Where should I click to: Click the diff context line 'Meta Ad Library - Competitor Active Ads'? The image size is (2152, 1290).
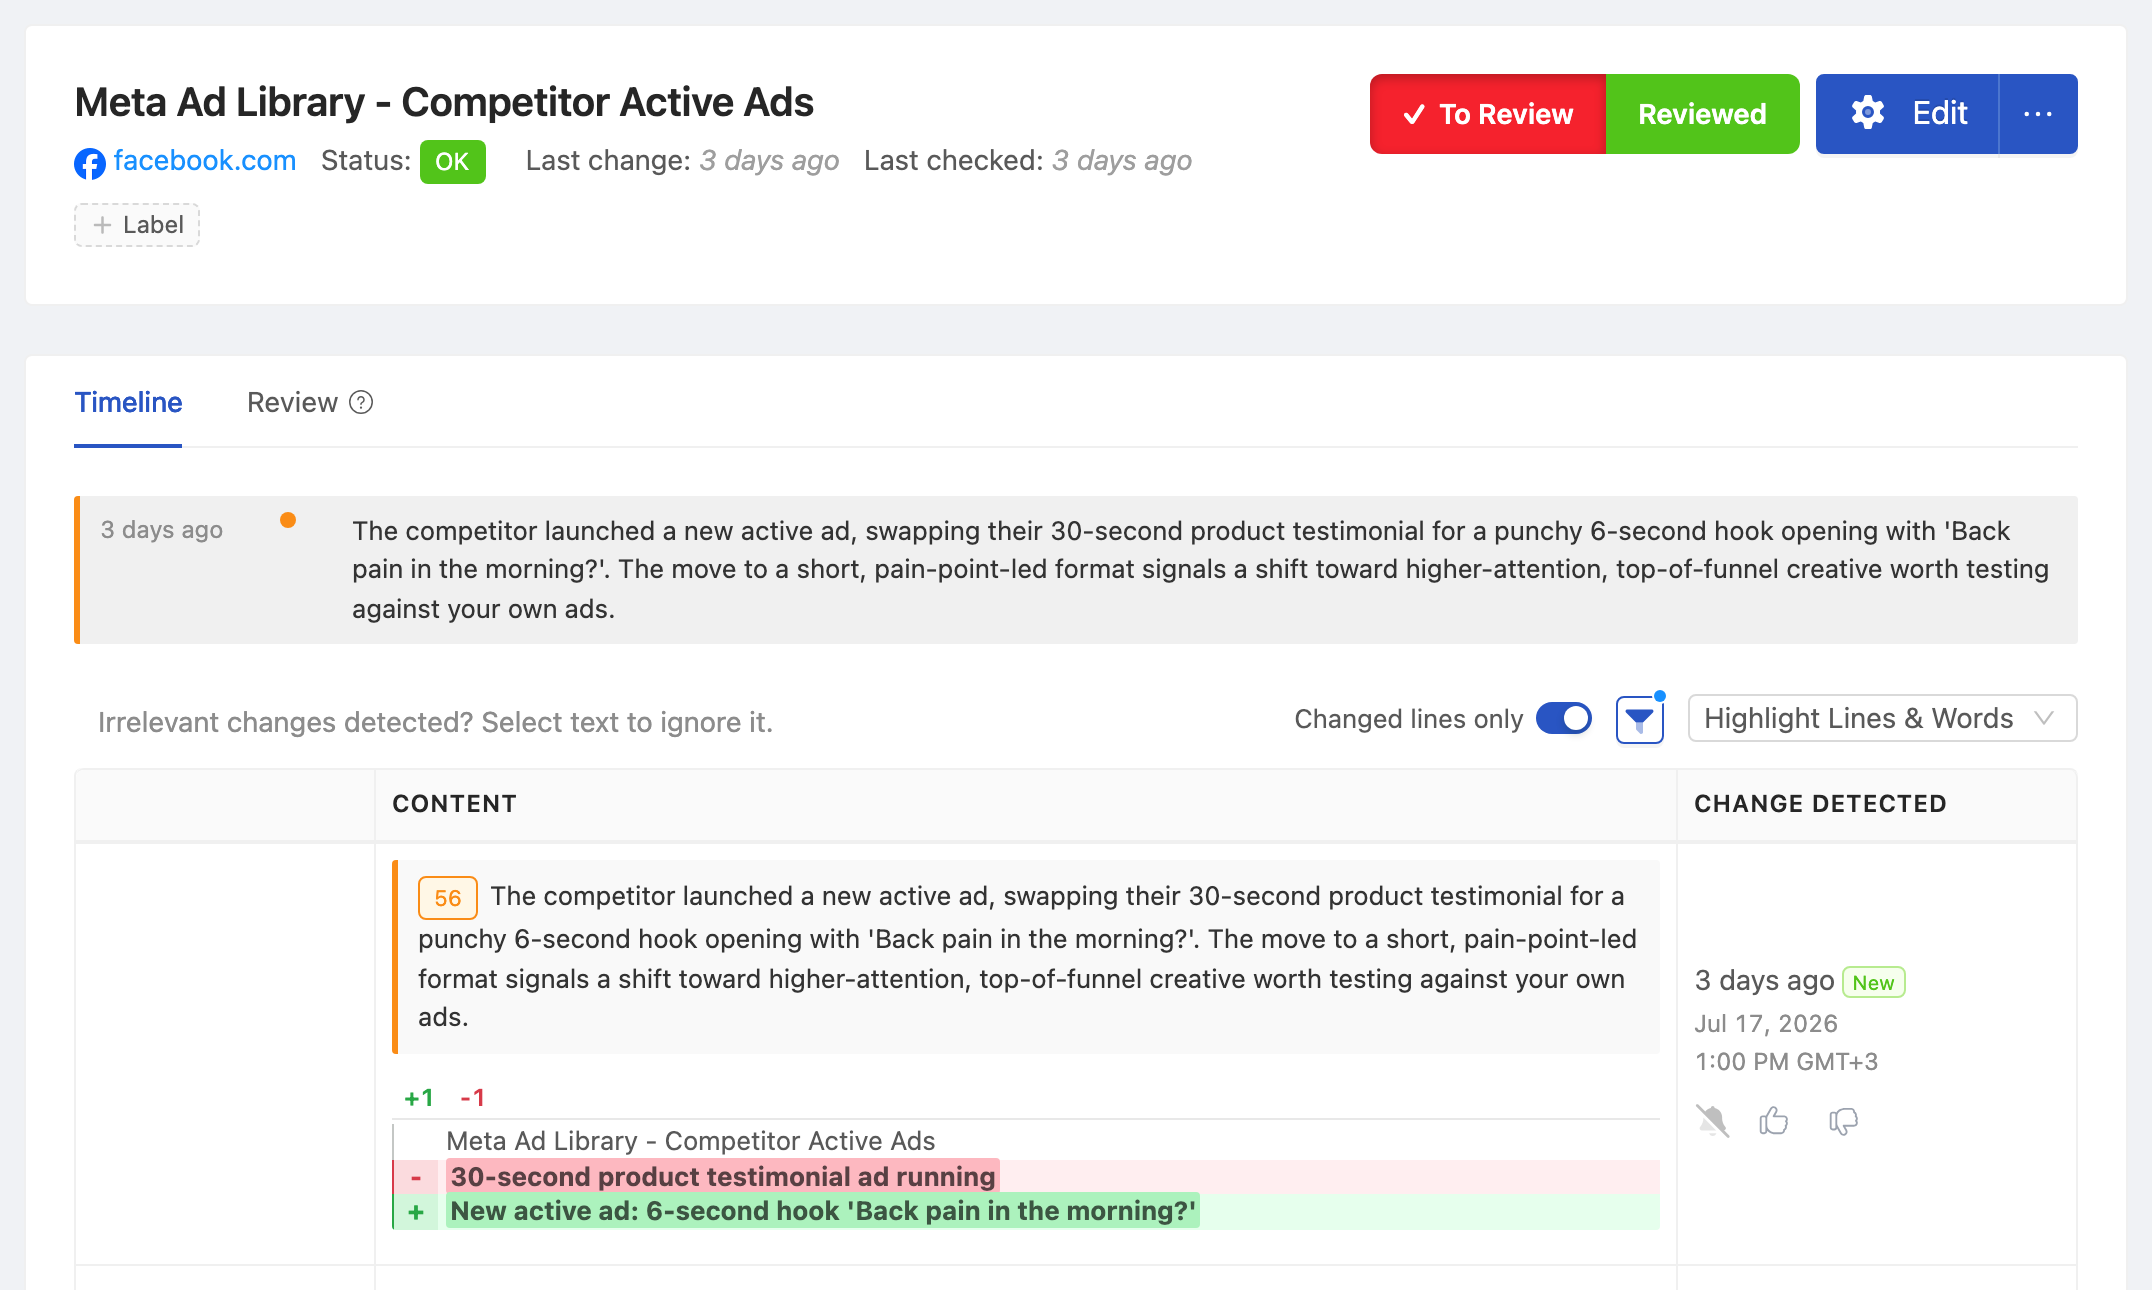pos(690,1141)
